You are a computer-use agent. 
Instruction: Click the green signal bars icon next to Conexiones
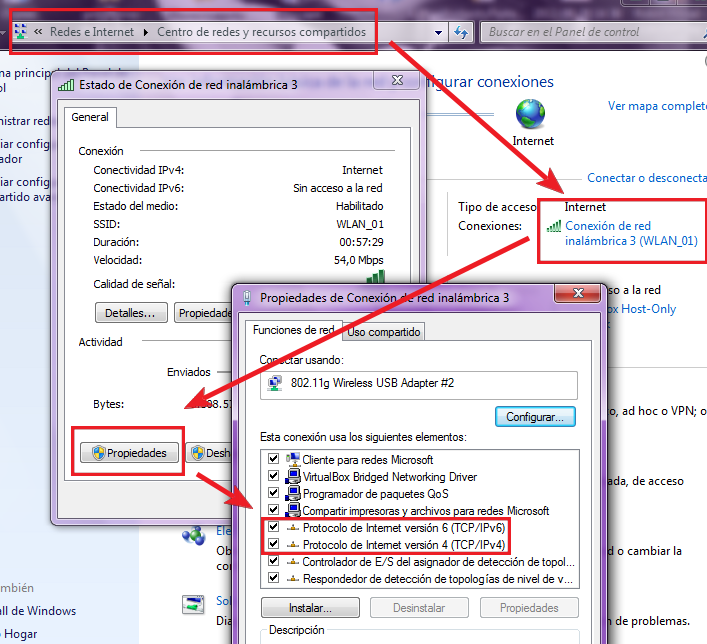pyautogui.click(x=553, y=227)
